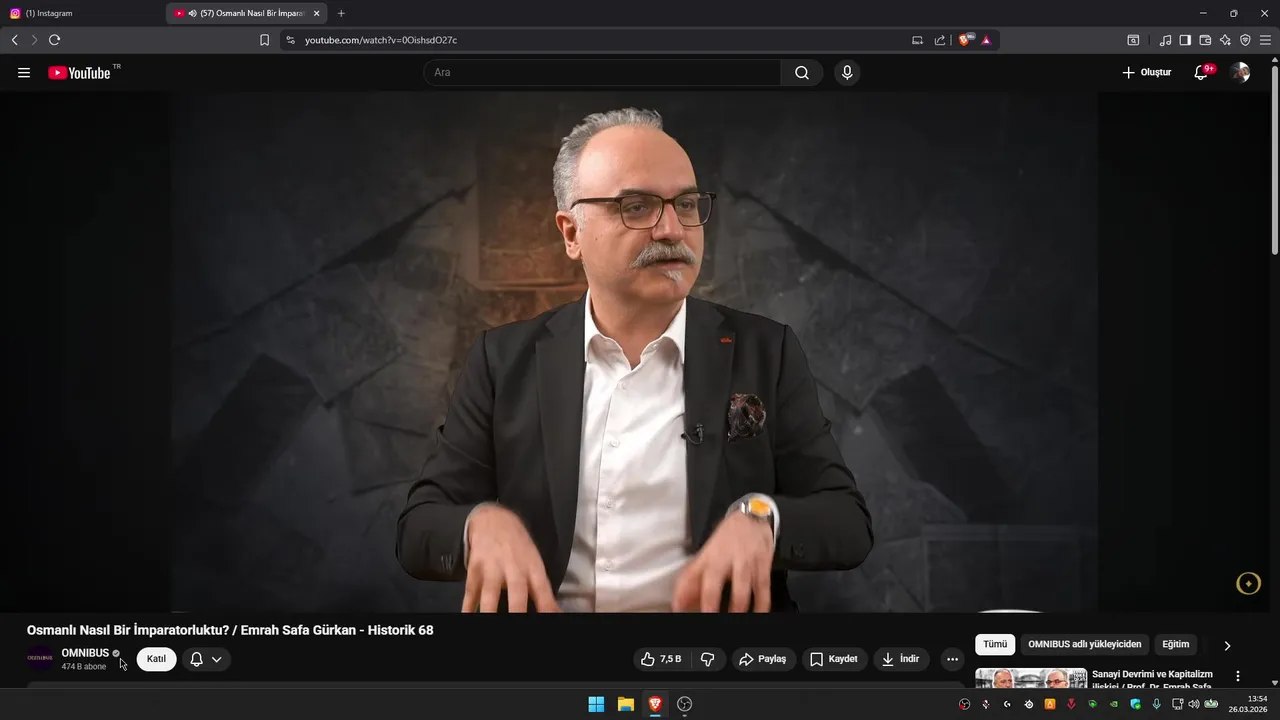Screen dimensions: 1280x720
Task: Switch to the Instagram tab
Action: click(x=82, y=13)
